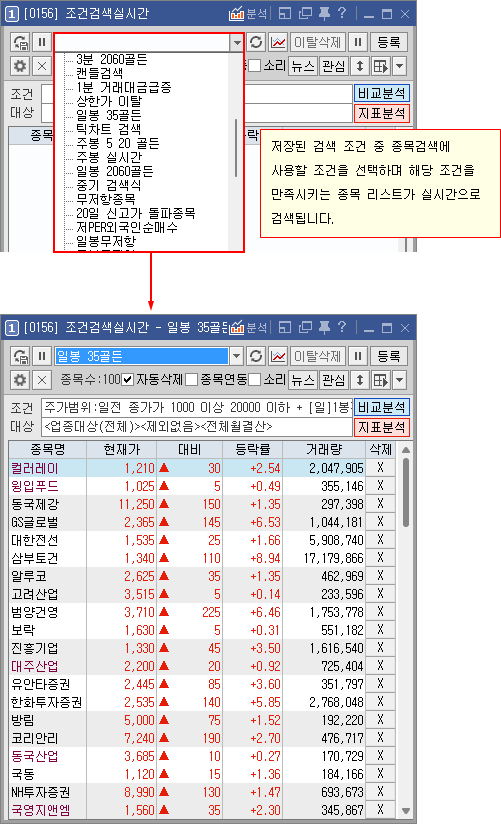
Task: Click the 지표분석 button in lower window
Action: pyautogui.click(x=382, y=427)
